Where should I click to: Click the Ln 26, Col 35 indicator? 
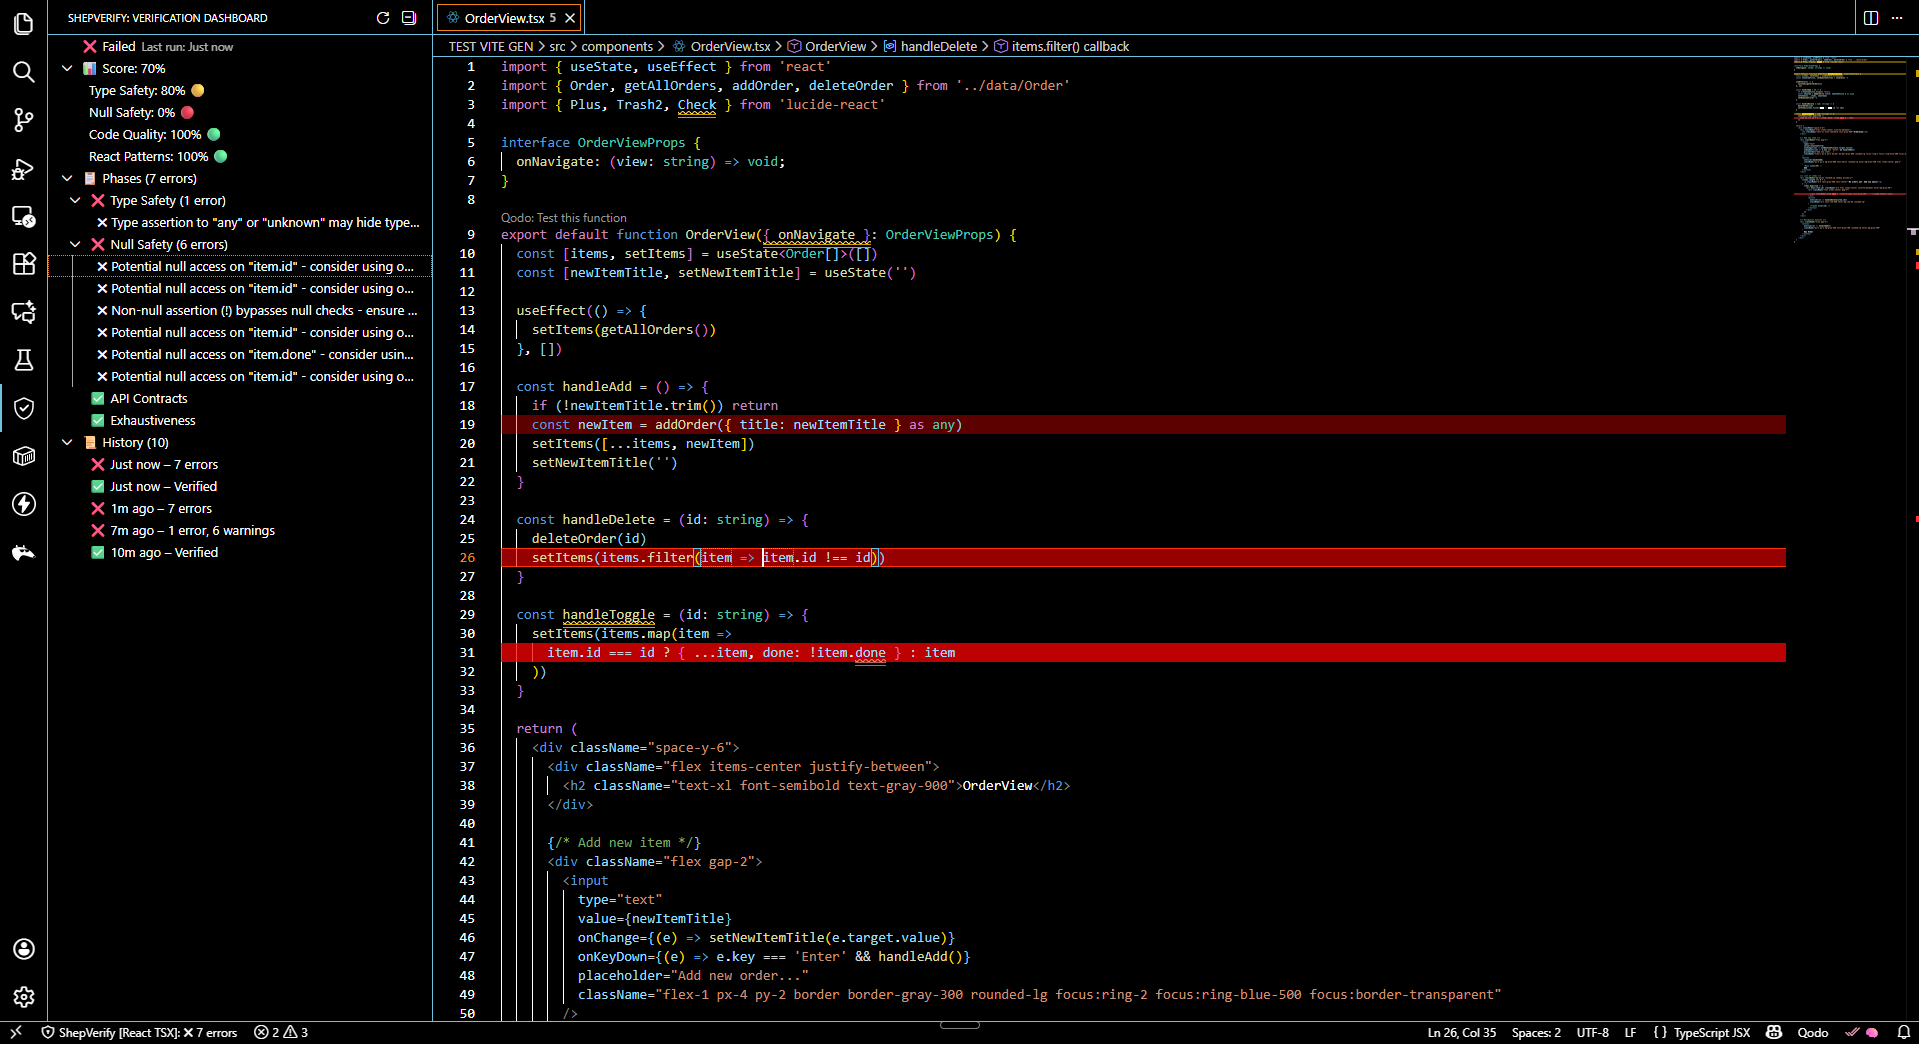[1462, 1032]
